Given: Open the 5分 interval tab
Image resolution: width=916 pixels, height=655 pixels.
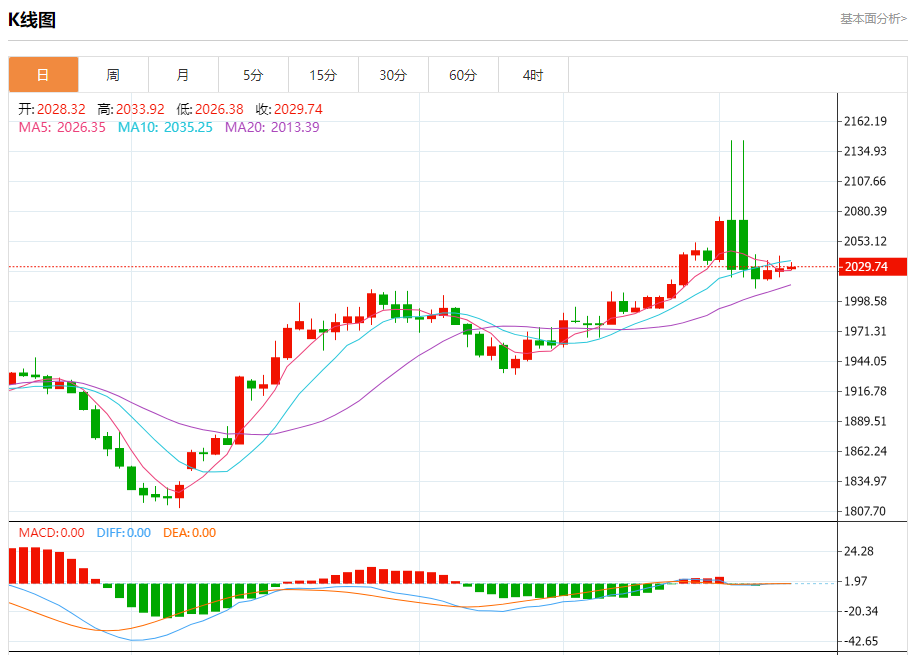Looking at the screenshot, I should (x=254, y=75).
